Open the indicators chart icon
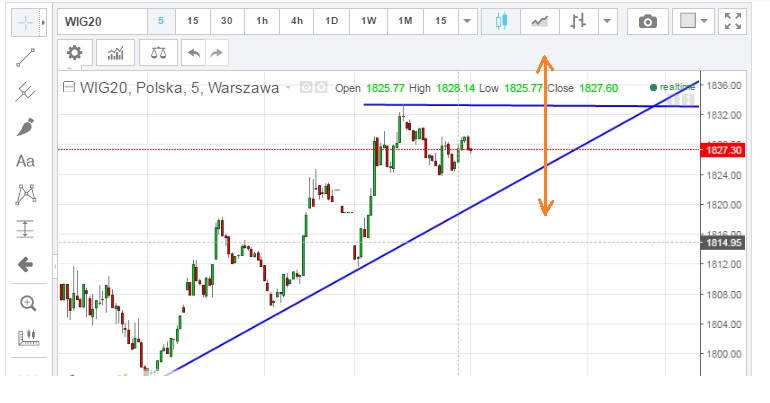 (x=115, y=53)
